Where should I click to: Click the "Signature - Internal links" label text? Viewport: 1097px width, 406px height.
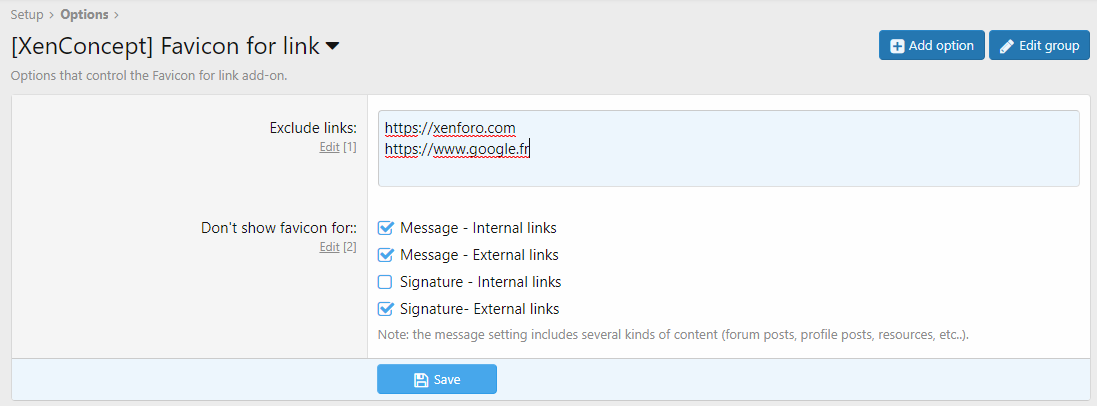pyautogui.click(x=480, y=282)
